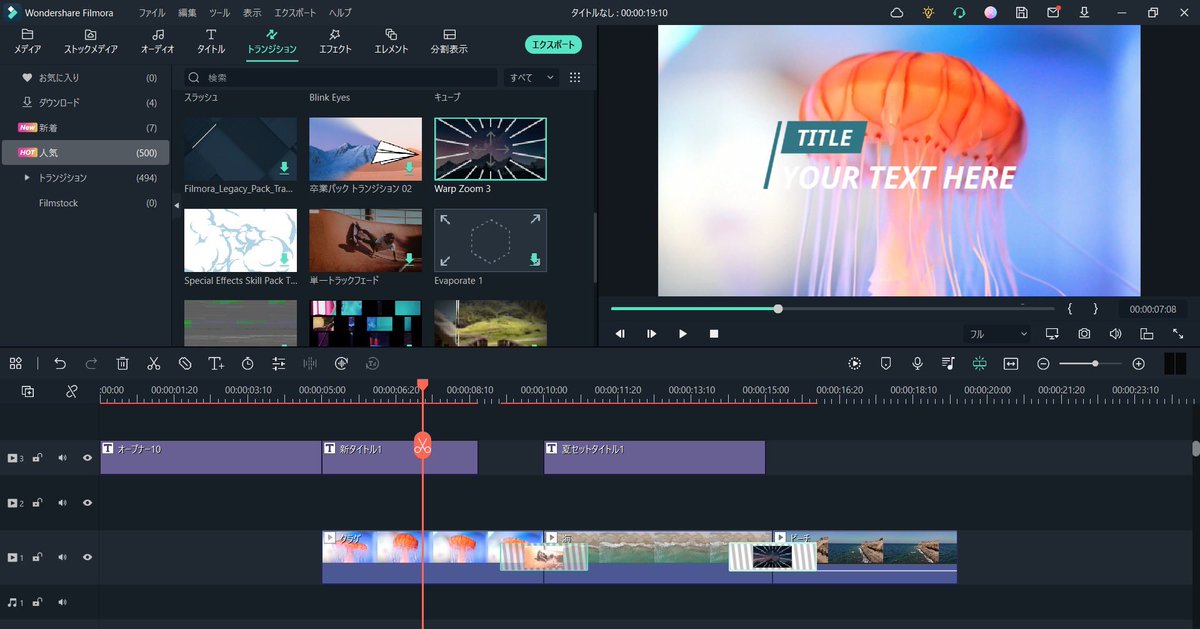Select the オープナー10 clip on track 3
The width and height of the screenshot is (1200, 629).
pyautogui.click(x=210, y=457)
